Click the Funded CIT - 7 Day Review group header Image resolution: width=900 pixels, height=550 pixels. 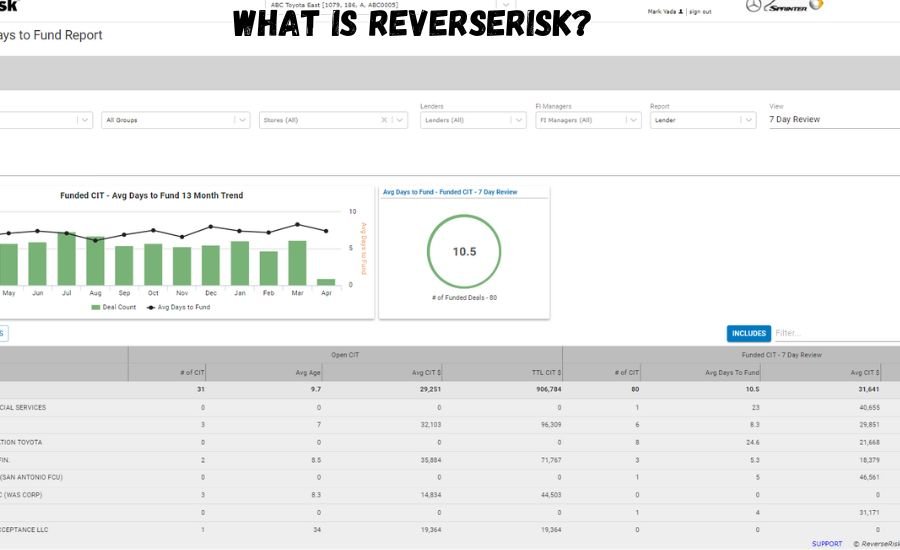click(x=781, y=355)
